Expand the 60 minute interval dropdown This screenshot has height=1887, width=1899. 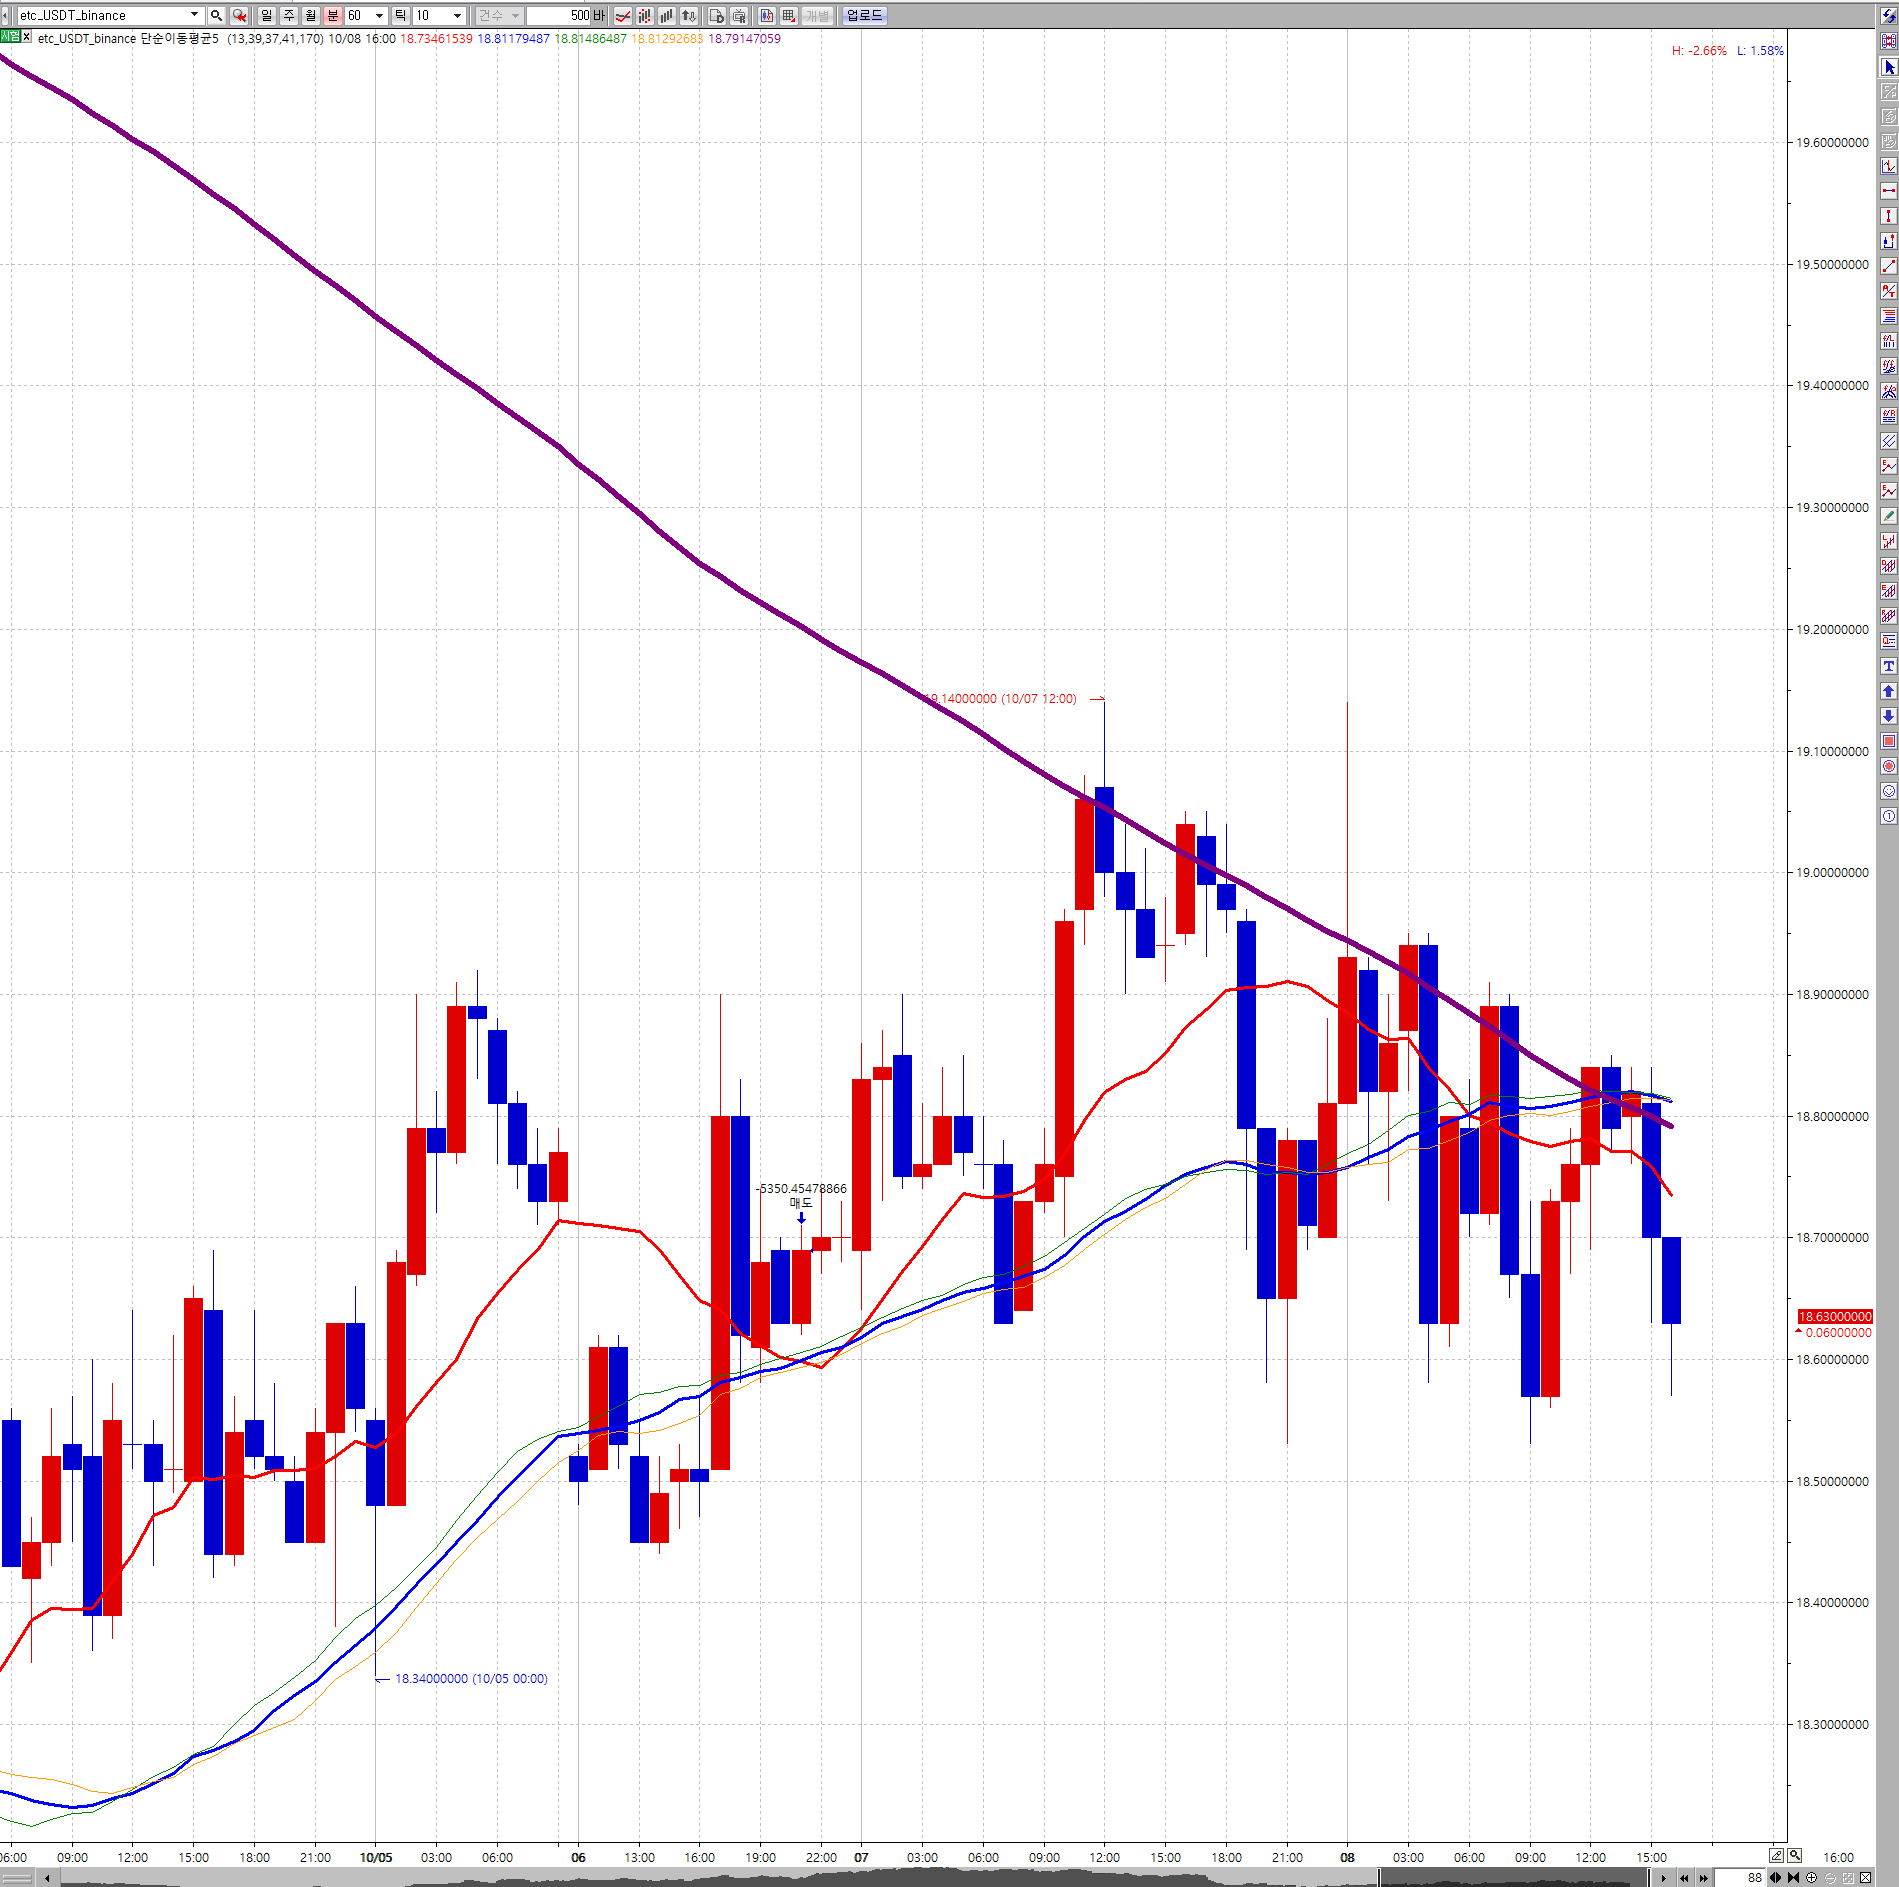point(379,15)
